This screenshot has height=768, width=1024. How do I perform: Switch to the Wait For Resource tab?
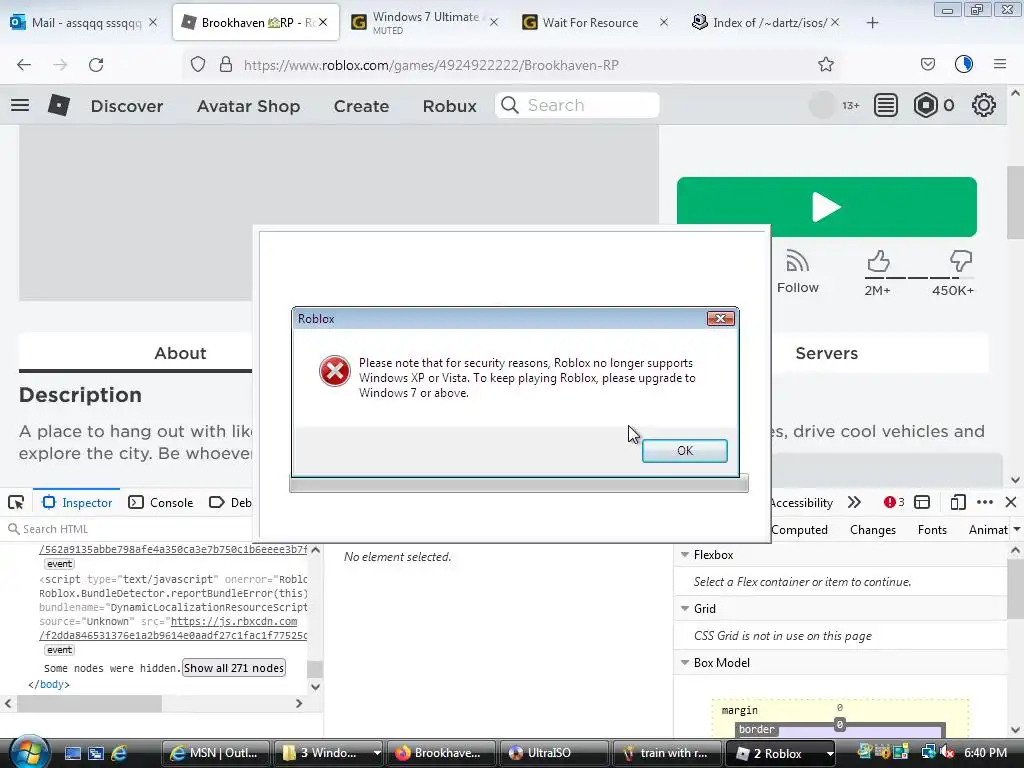tap(590, 23)
